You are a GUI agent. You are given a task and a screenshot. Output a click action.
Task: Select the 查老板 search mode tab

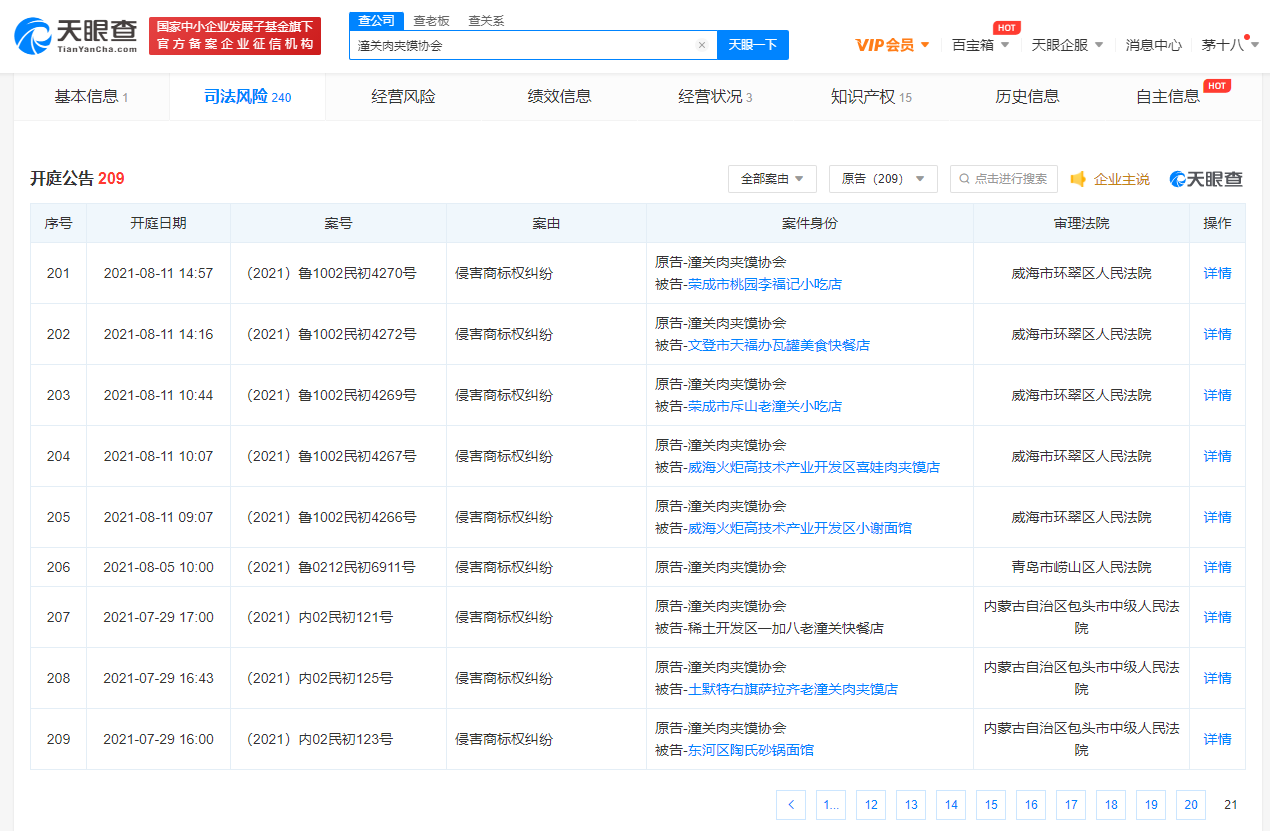pos(431,21)
